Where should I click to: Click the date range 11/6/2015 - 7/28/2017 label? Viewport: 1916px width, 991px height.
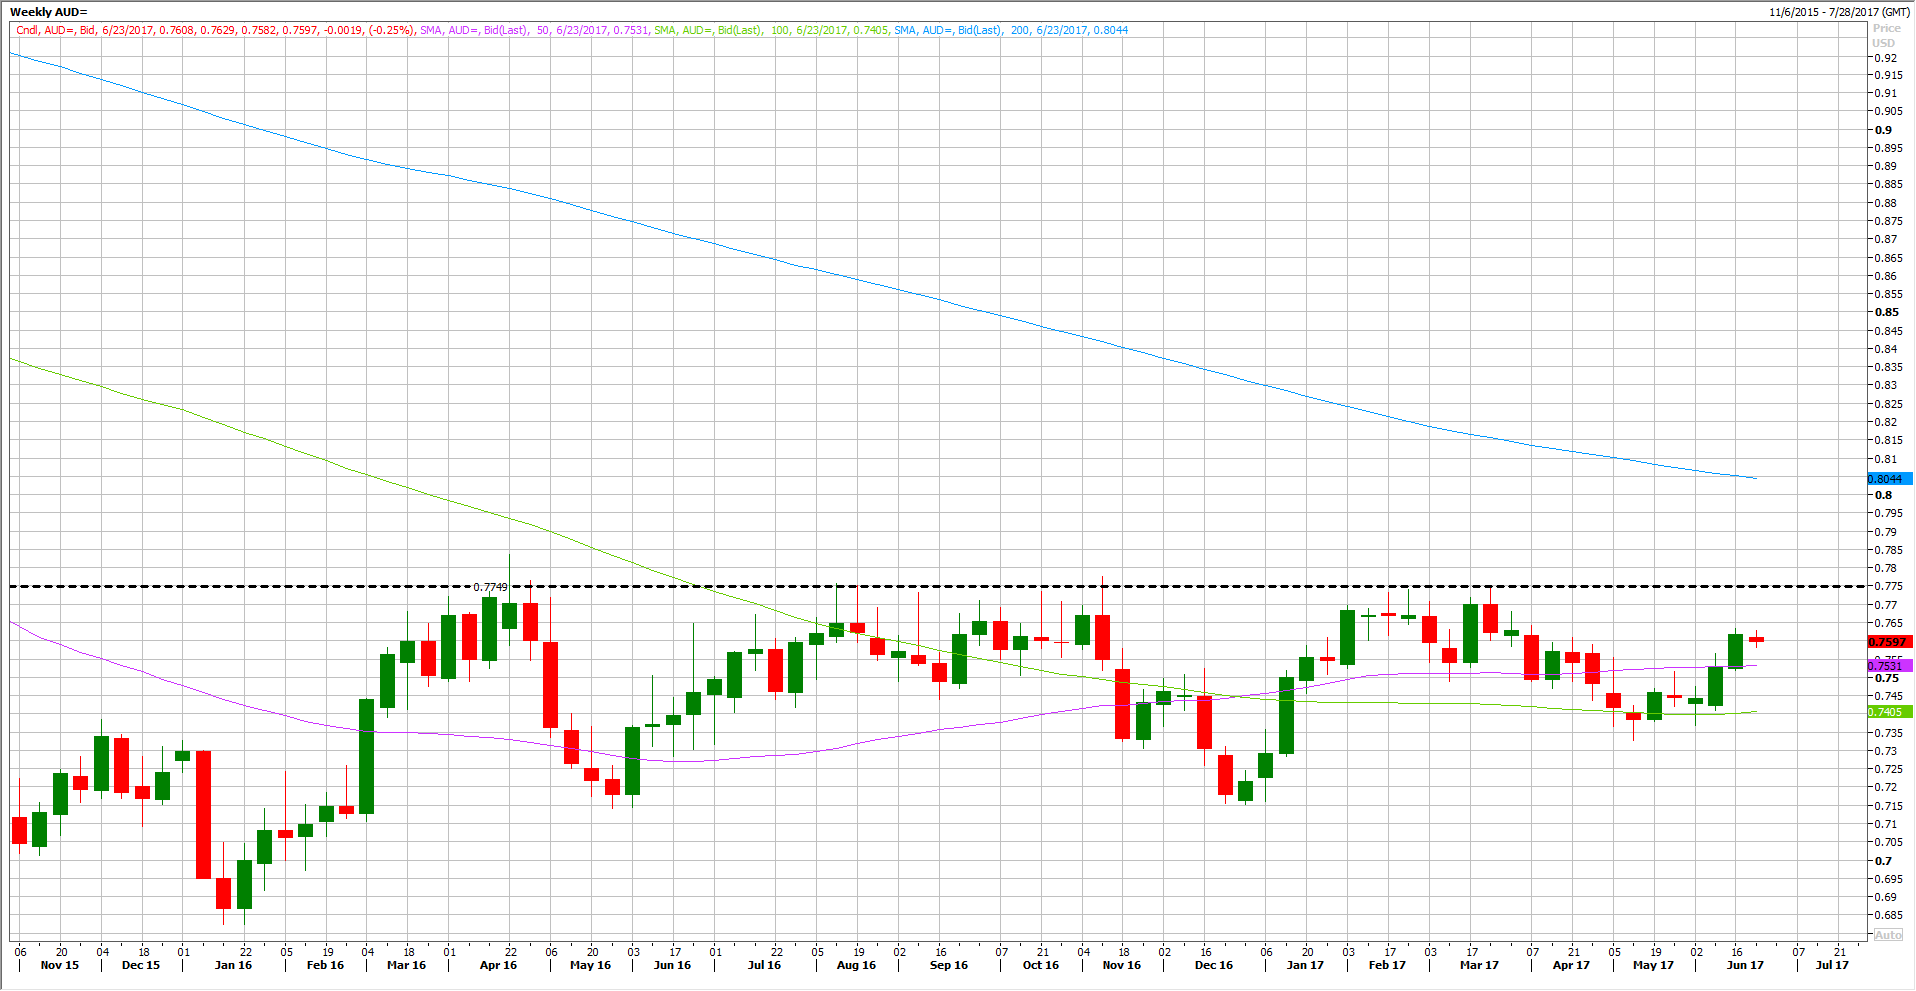(1839, 12)
